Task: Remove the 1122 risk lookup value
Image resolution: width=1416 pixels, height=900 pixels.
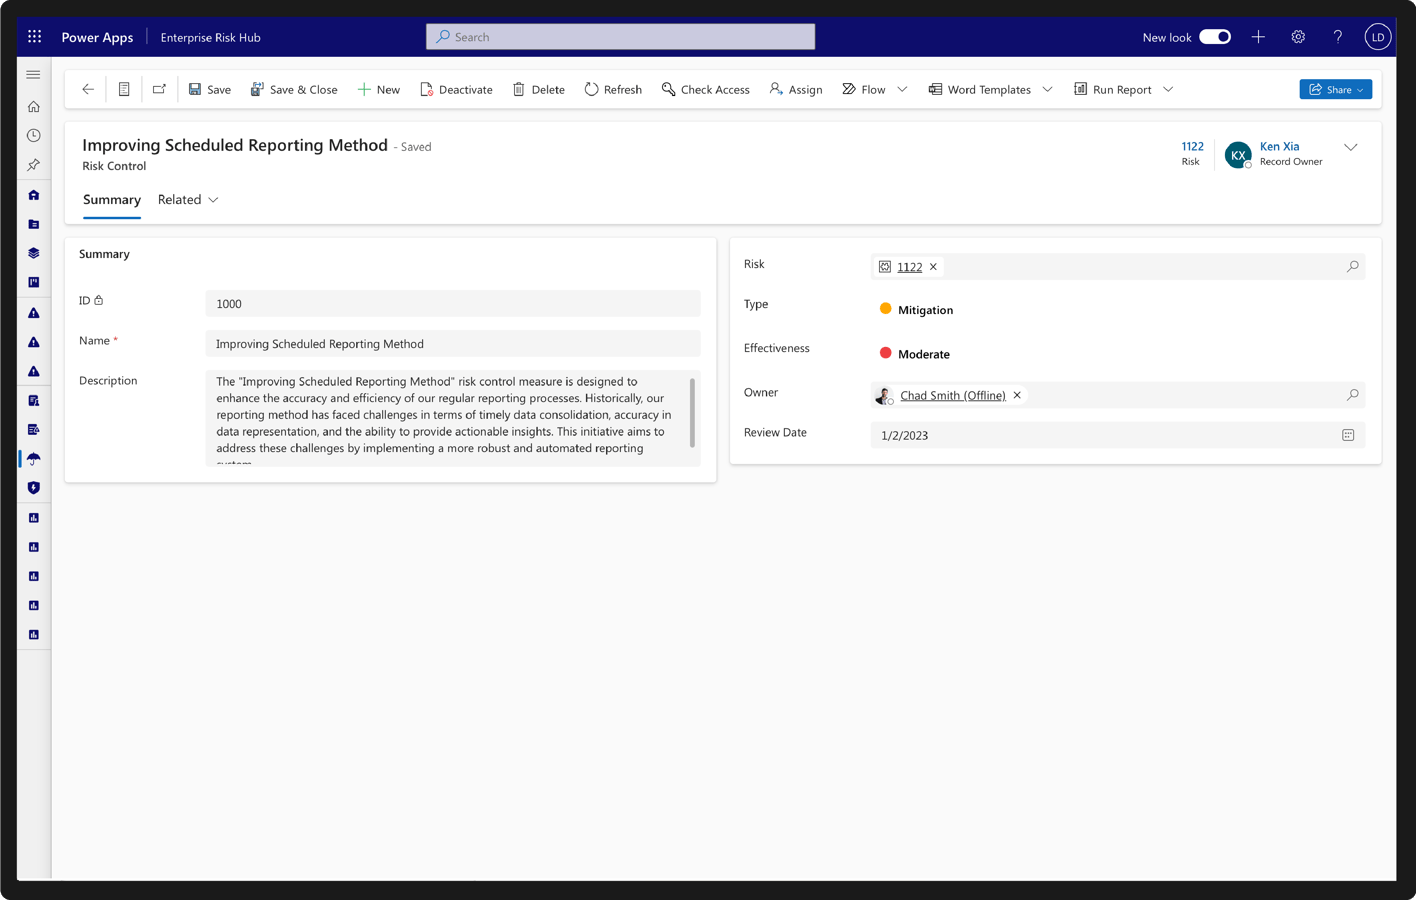Action: pyautogui.click(x=933, y=267)
